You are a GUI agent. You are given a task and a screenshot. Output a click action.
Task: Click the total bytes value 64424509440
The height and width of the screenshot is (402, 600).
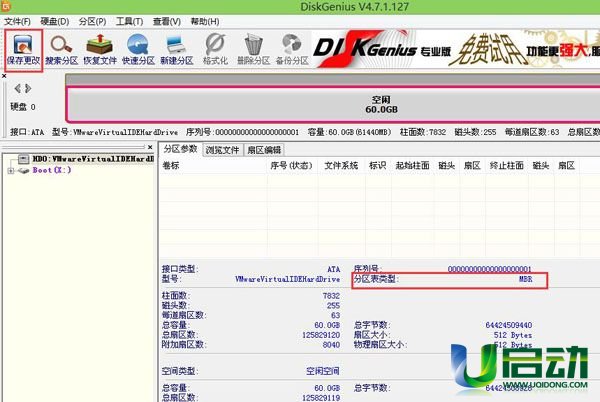(x=509, y=325)
